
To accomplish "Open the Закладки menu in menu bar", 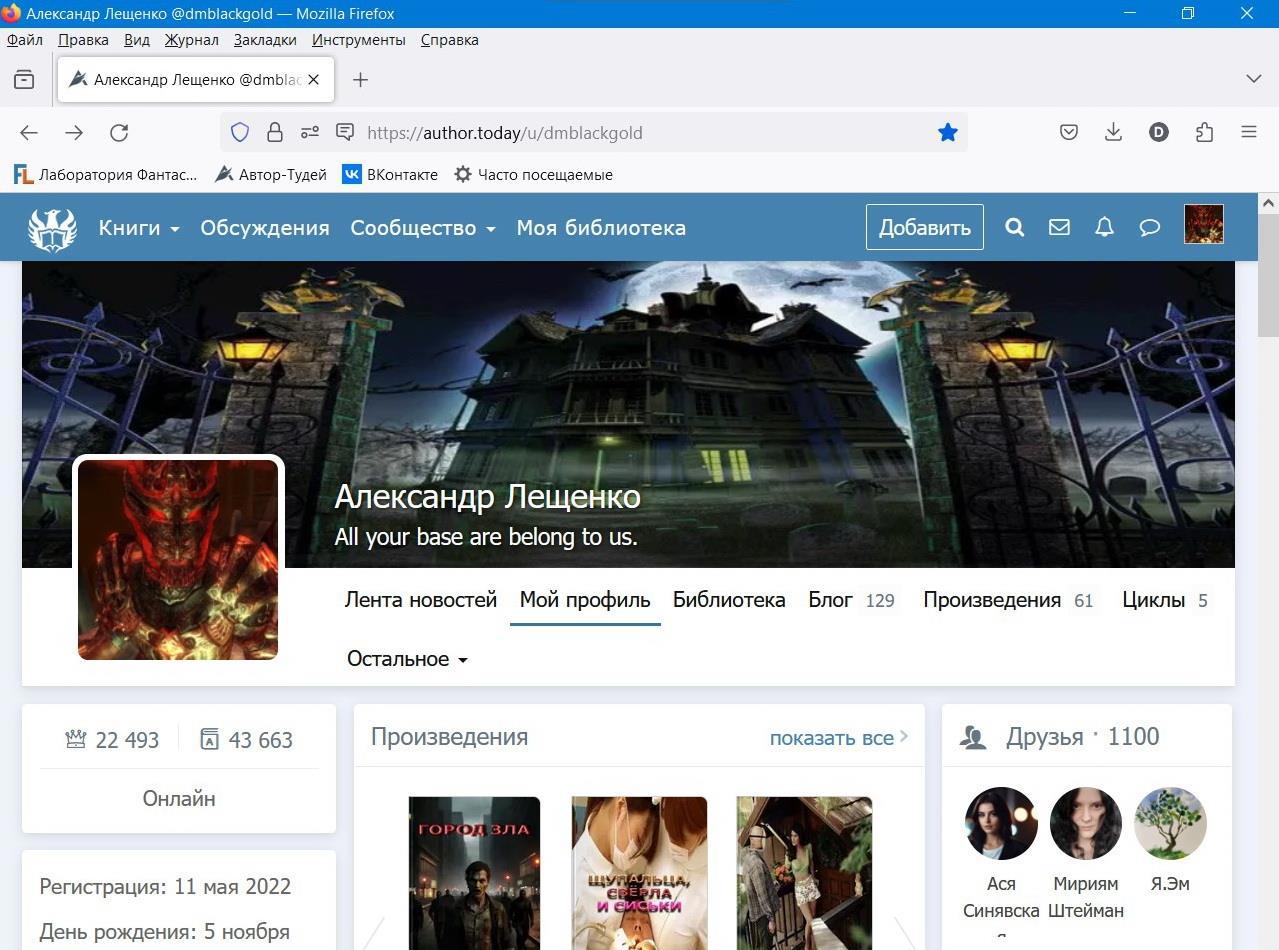I will pyautogui.click(x=265, y=40).
